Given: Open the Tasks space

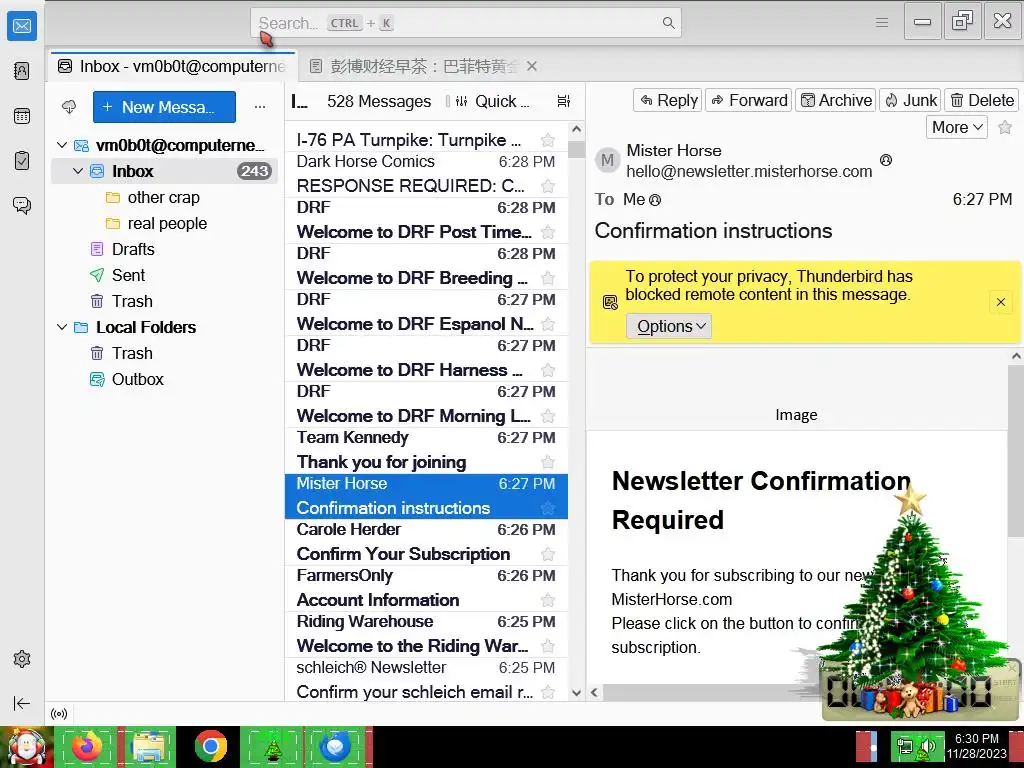Looking at the screenshot, I should click(22, 161).
